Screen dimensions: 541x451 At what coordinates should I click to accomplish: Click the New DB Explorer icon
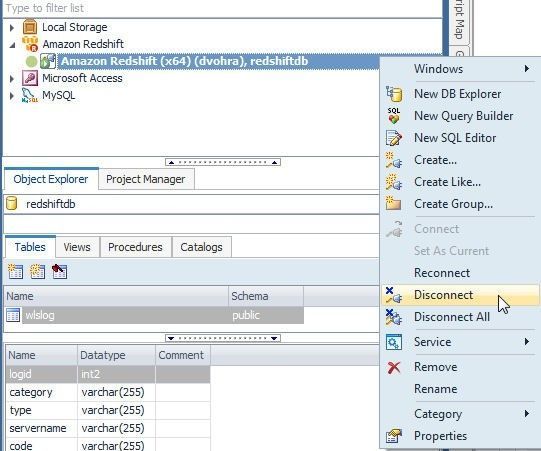pos(394,94)
